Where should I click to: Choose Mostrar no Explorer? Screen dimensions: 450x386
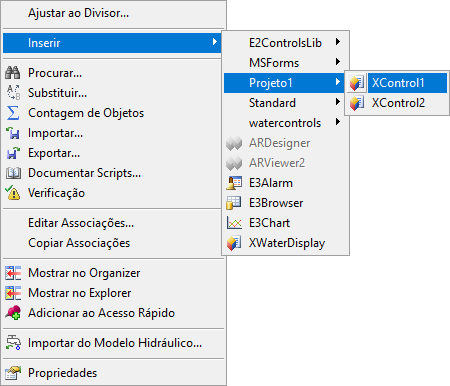point(113,293)
